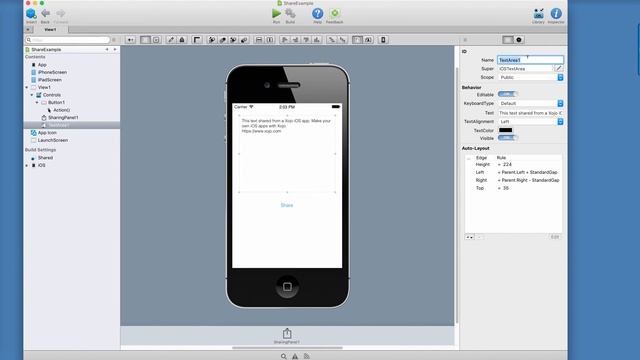Click the fill height layout icon

270,40
